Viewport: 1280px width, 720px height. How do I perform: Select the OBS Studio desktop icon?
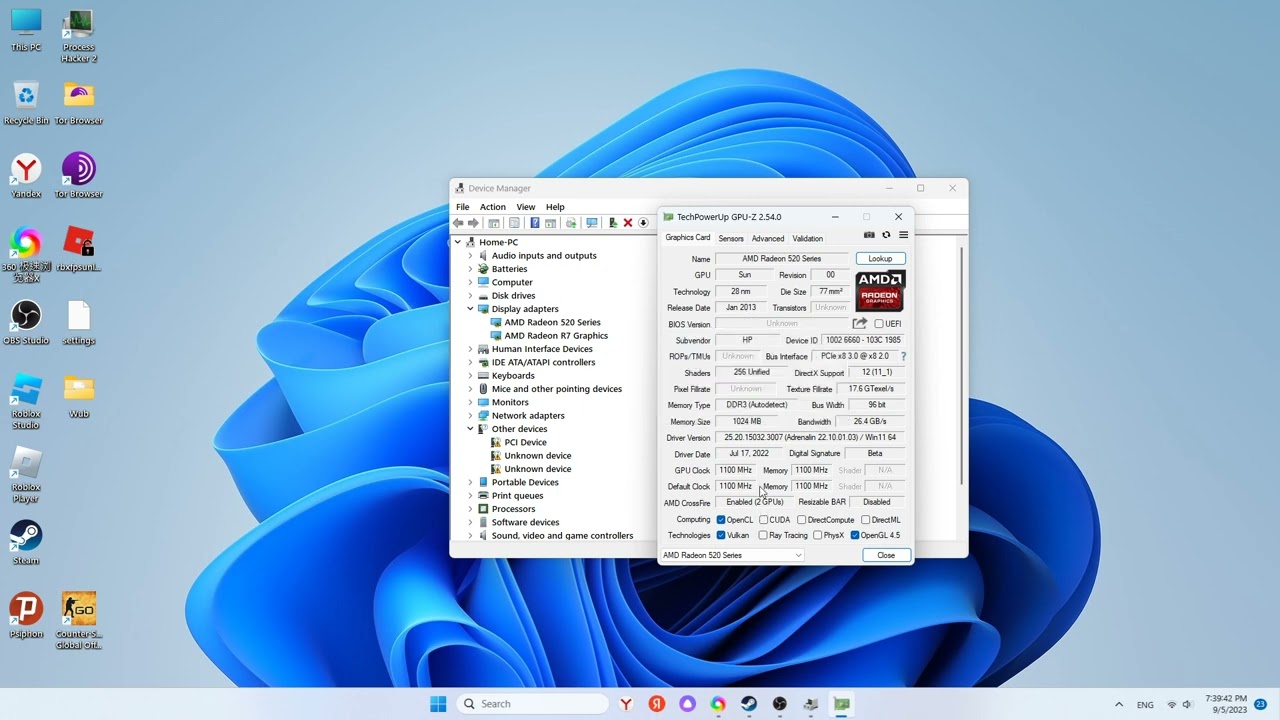[26, 323]
